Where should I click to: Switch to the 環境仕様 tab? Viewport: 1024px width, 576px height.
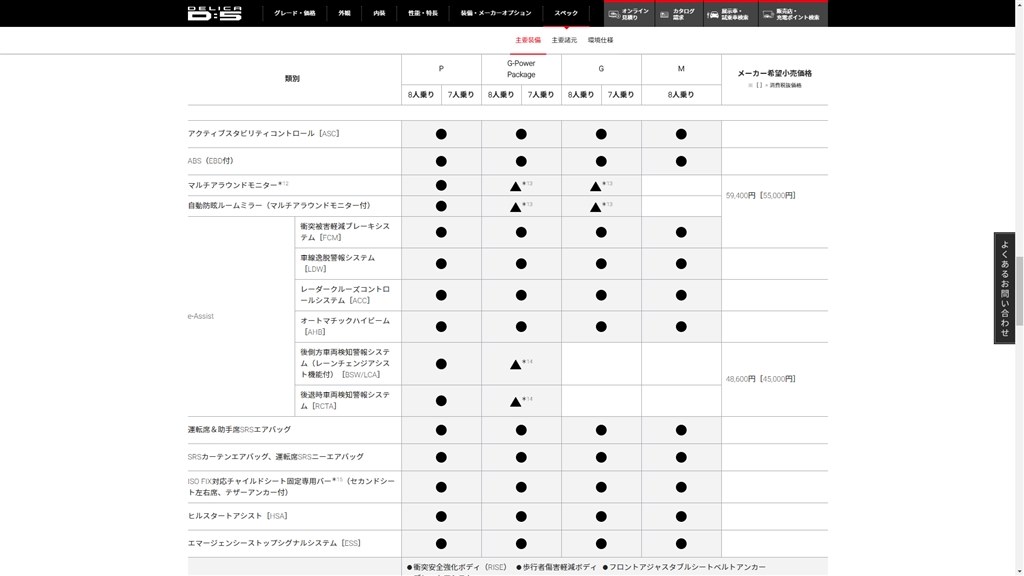tap(601, 40)
